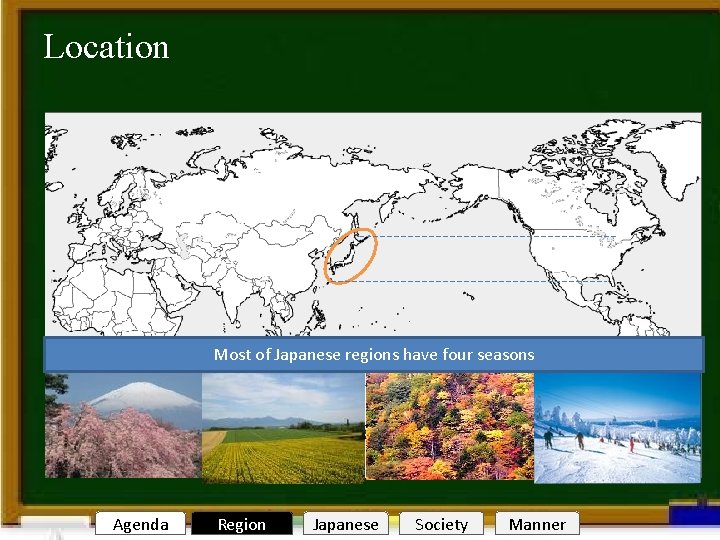Click the world map image
This screenshot has height=540, width=720.
click(373, 225)
